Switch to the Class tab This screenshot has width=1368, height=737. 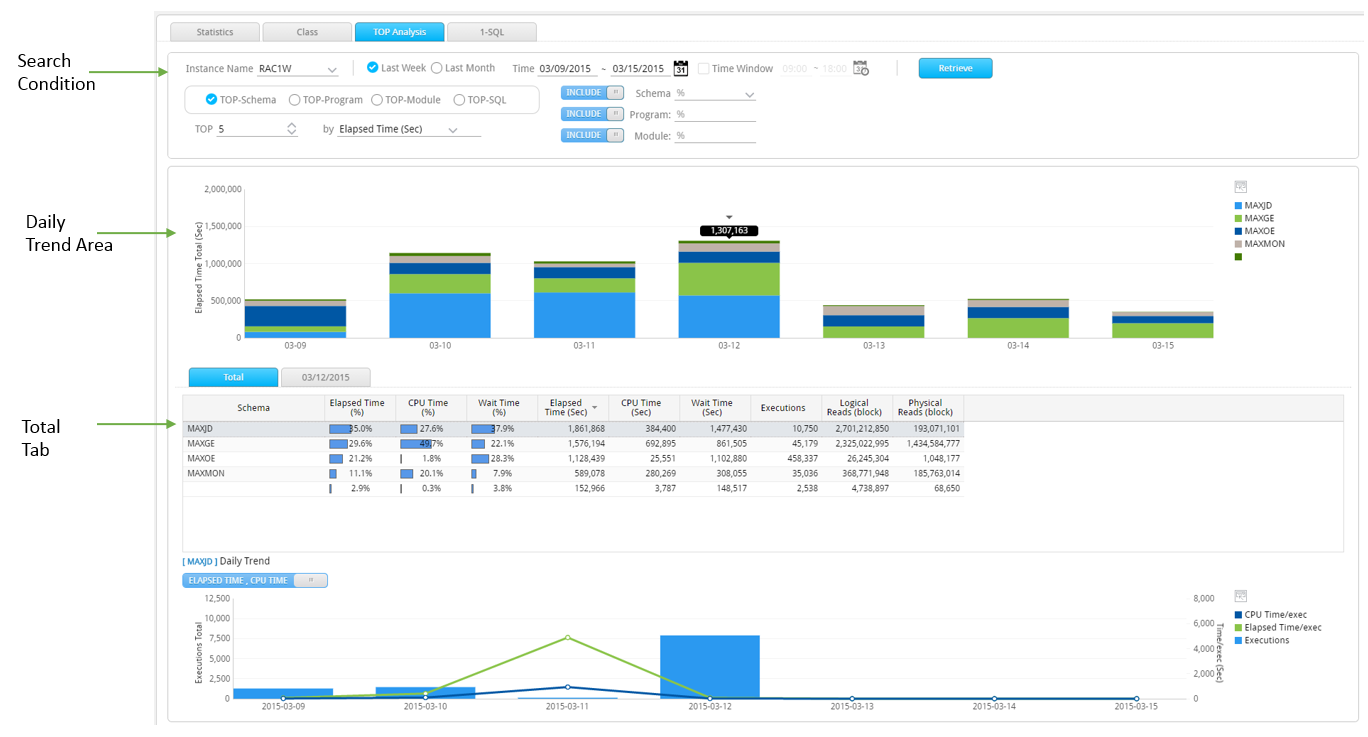[x=307, y=32]
